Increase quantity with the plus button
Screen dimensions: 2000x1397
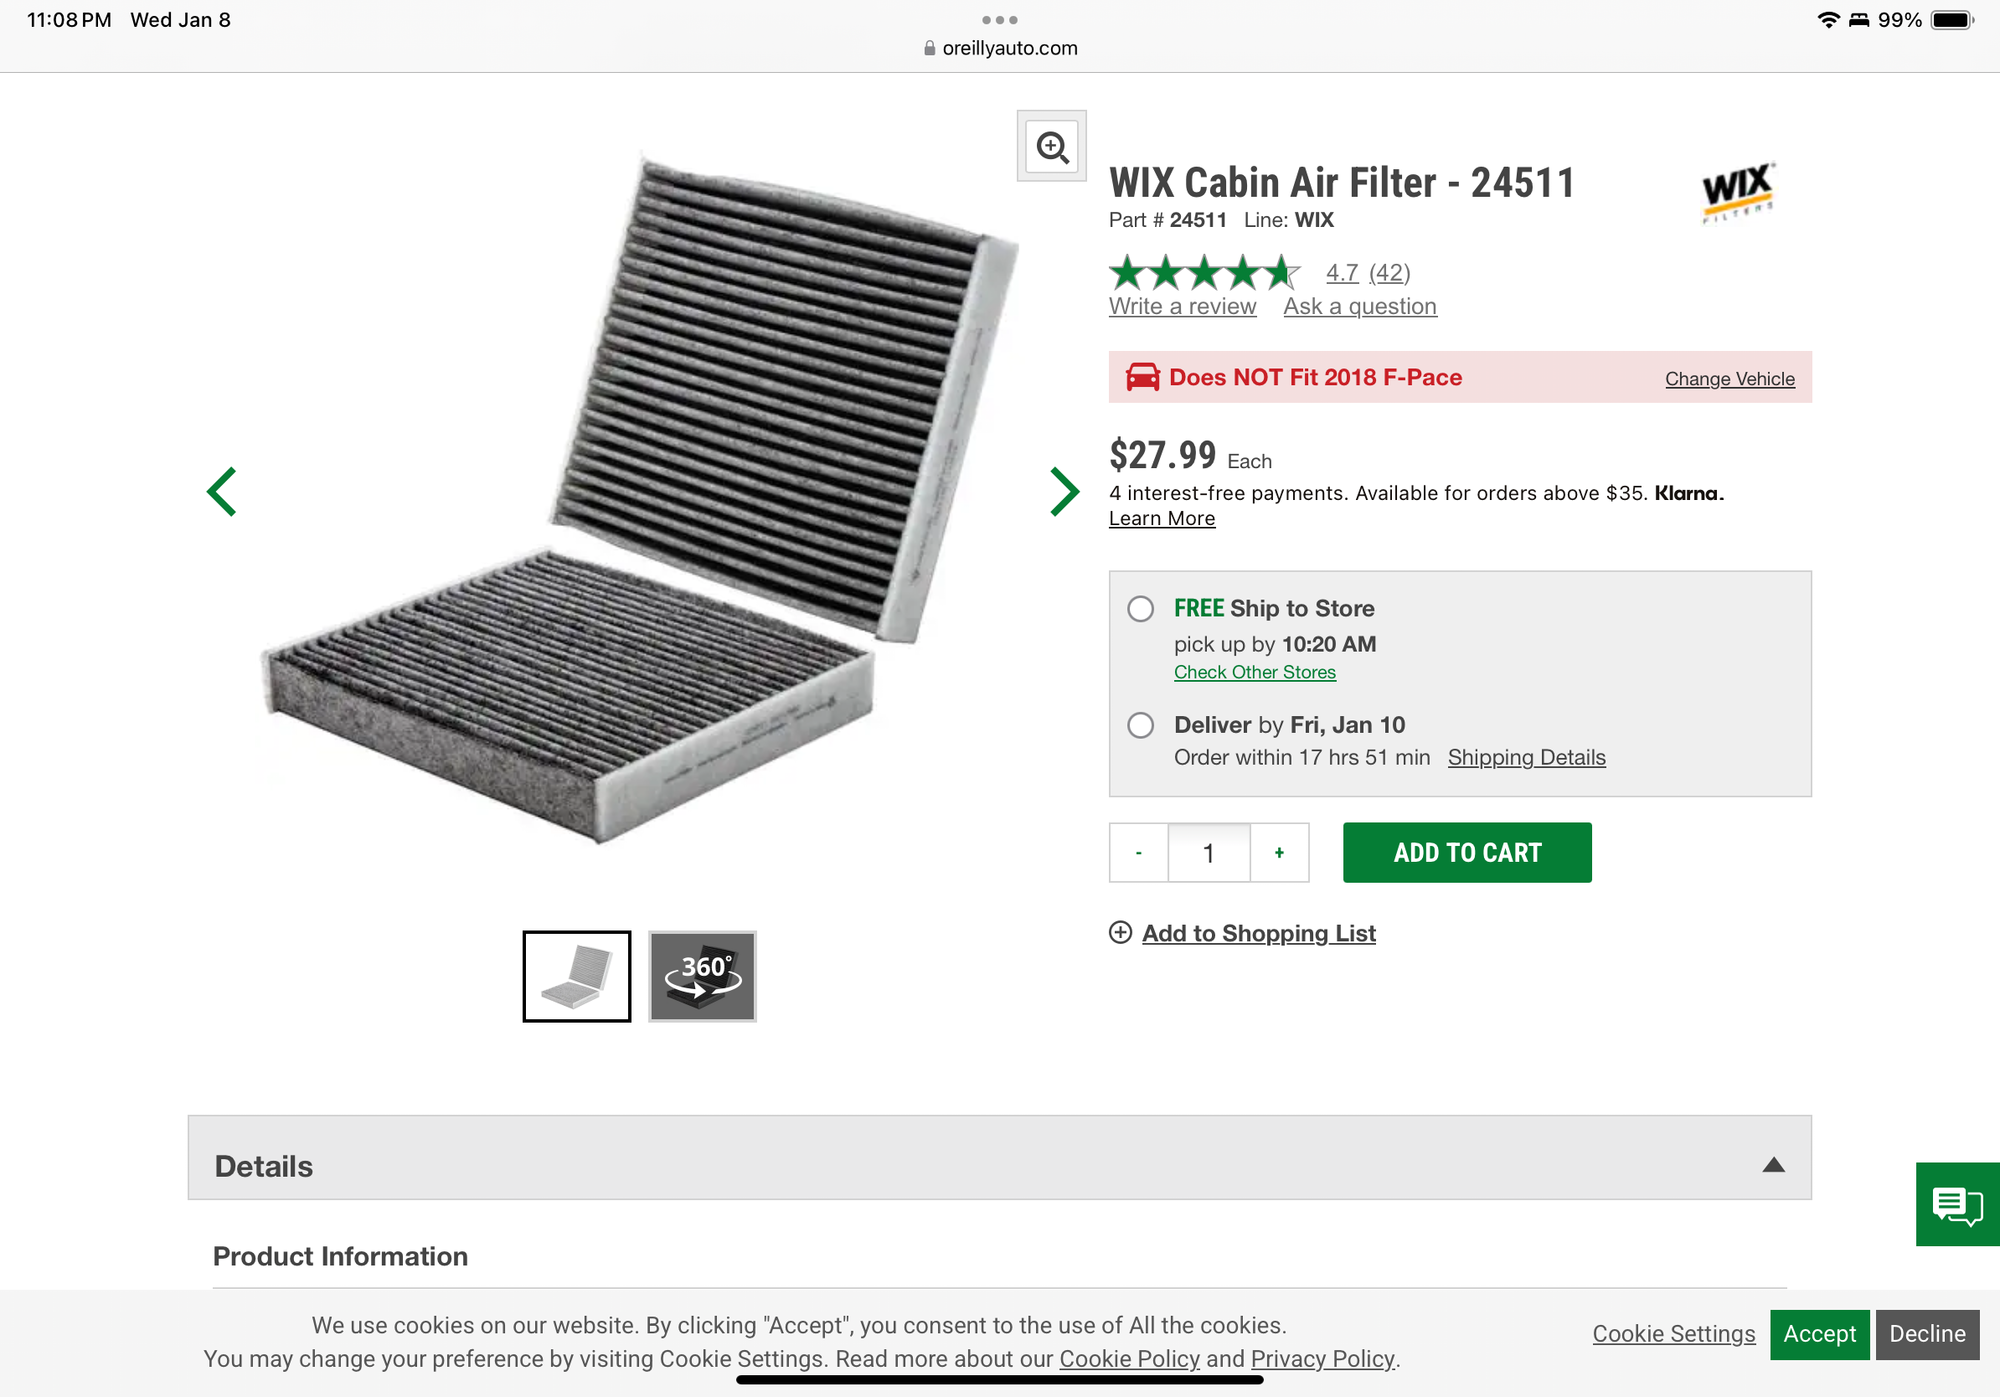click(x=1279, y=853)
